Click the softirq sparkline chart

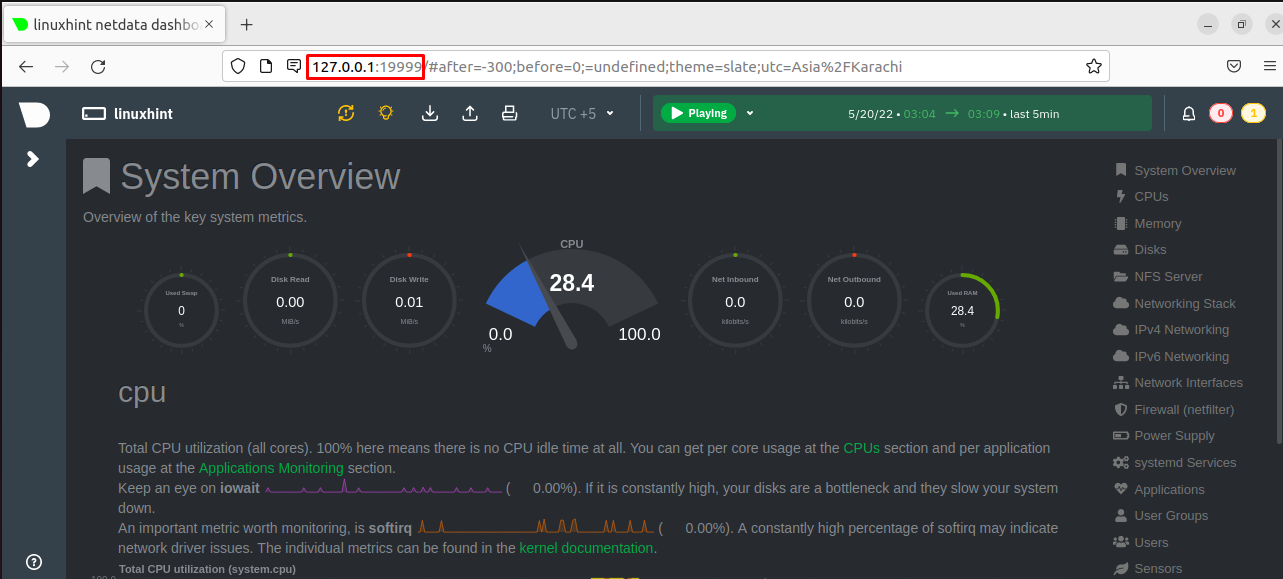[537, 527]
